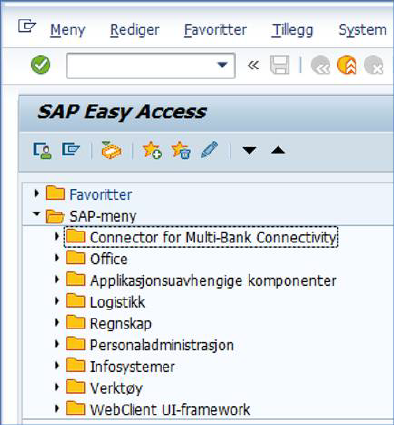The height and width of the screenshot is (425, 394).
Task: Collapse the command field with double chevron
Action: (253, 65)
